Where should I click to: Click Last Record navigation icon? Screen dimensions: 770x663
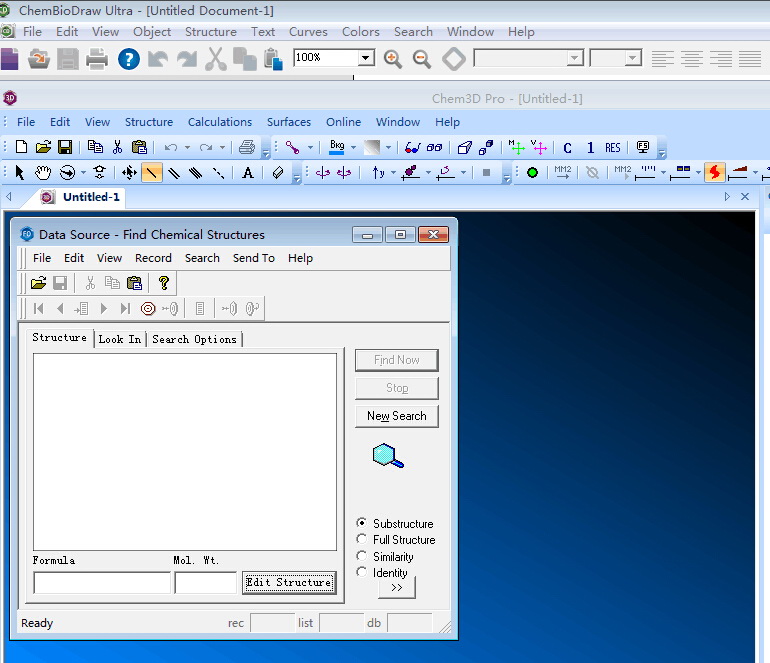[125, 308]
